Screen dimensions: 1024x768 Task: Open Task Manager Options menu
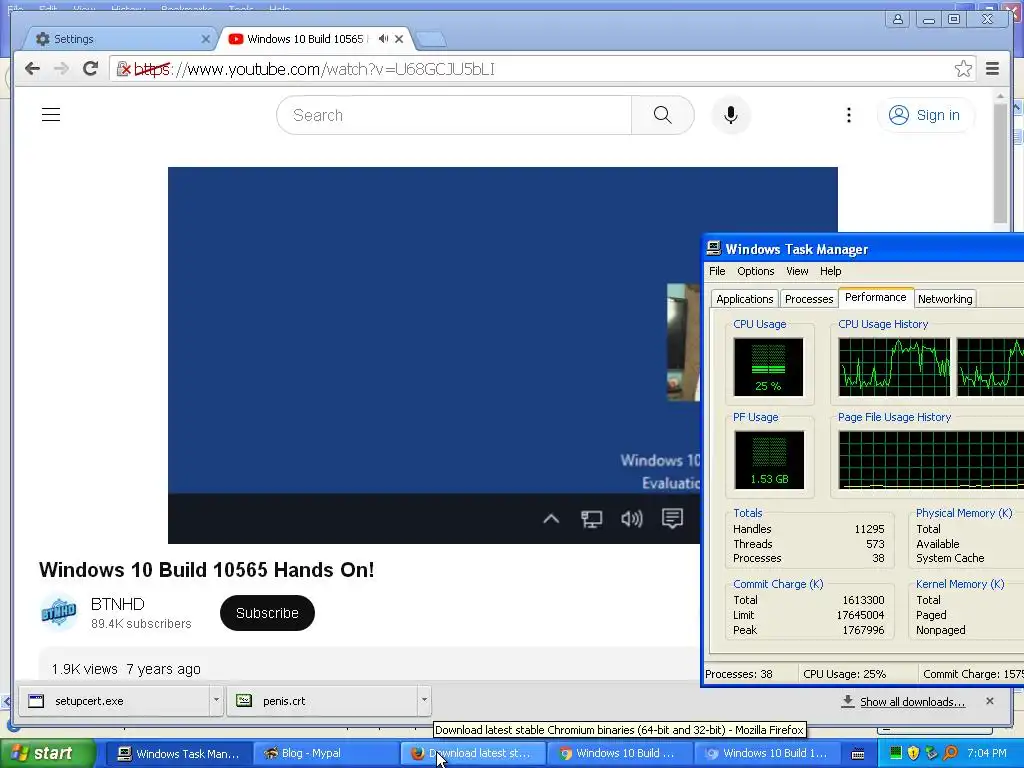point(756,271)
